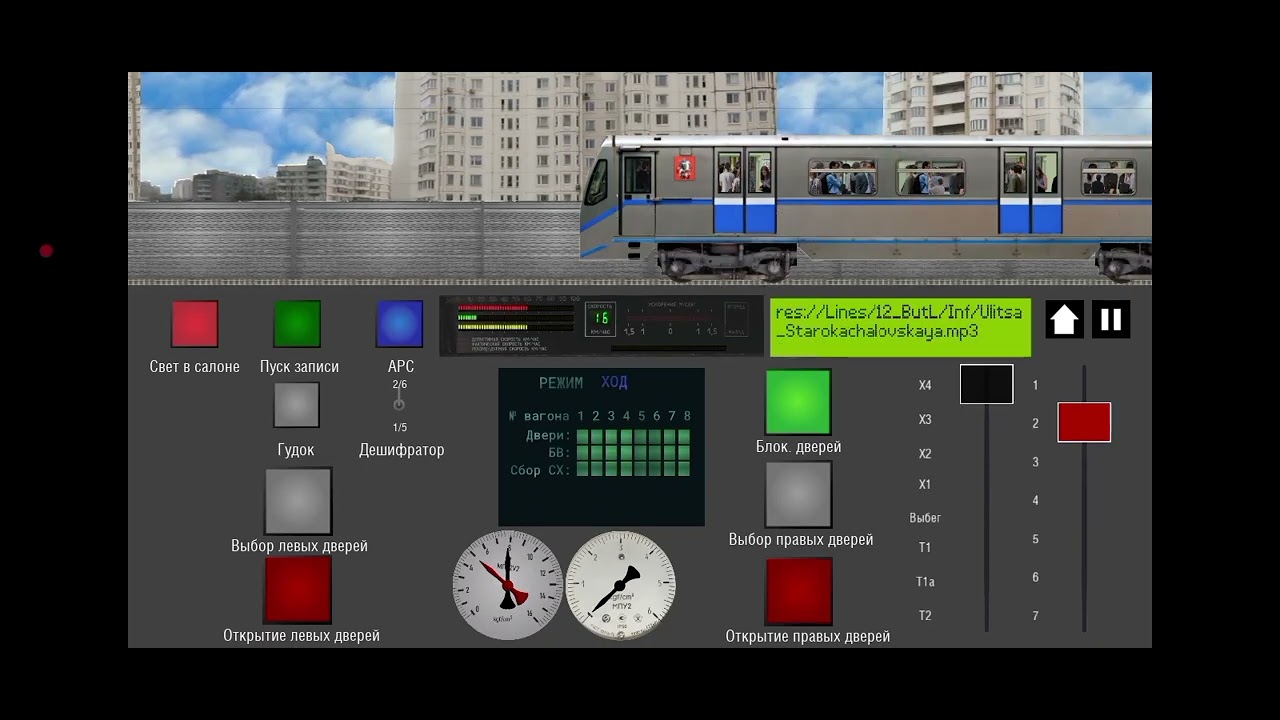This screenshot has height=720, width=1280.
Task: Start the announcement with green record button
Action: click(x=298, y=324)
